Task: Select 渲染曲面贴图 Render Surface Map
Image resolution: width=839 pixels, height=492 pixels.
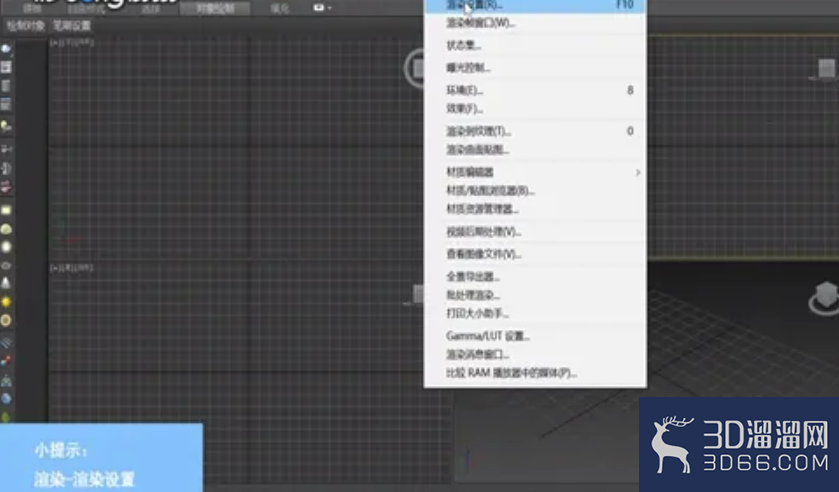Action: tap(535, 150)
